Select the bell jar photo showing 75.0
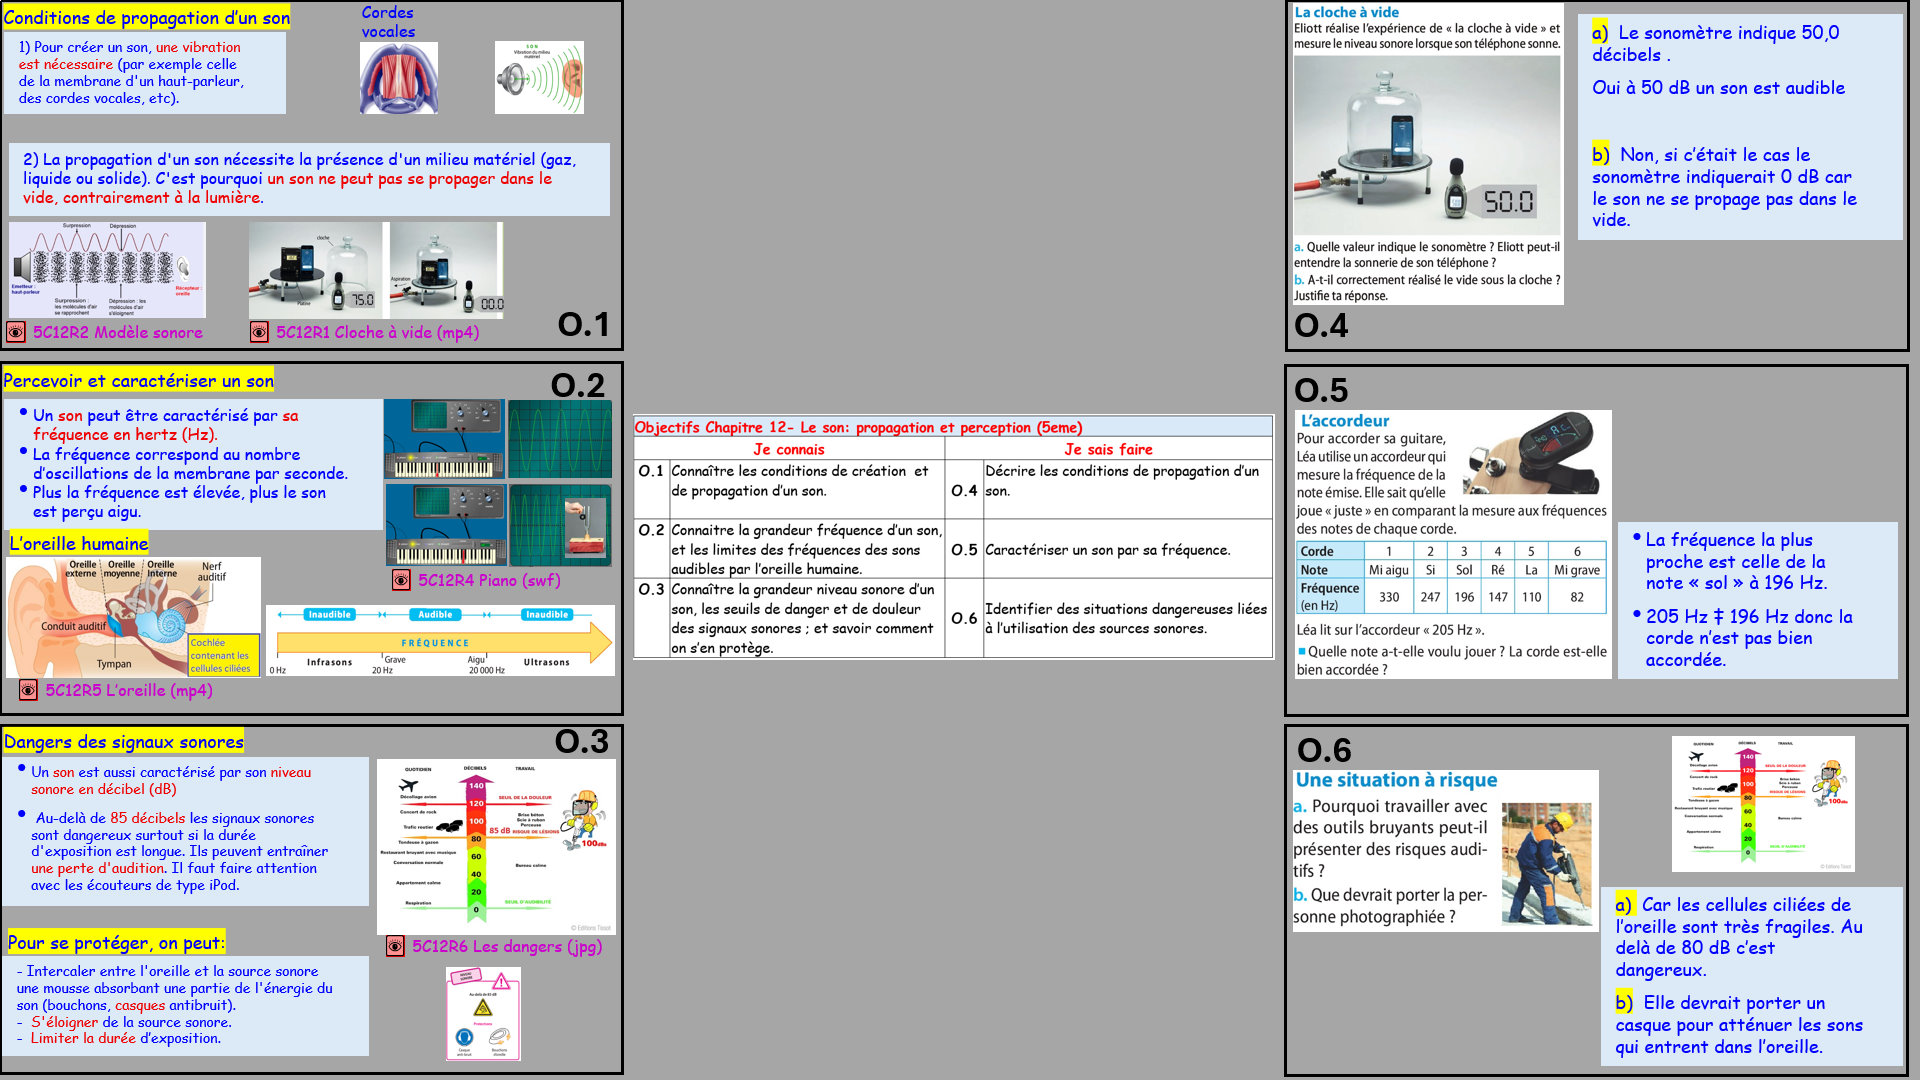The image size is (1920, 1080). click(315, 270)
